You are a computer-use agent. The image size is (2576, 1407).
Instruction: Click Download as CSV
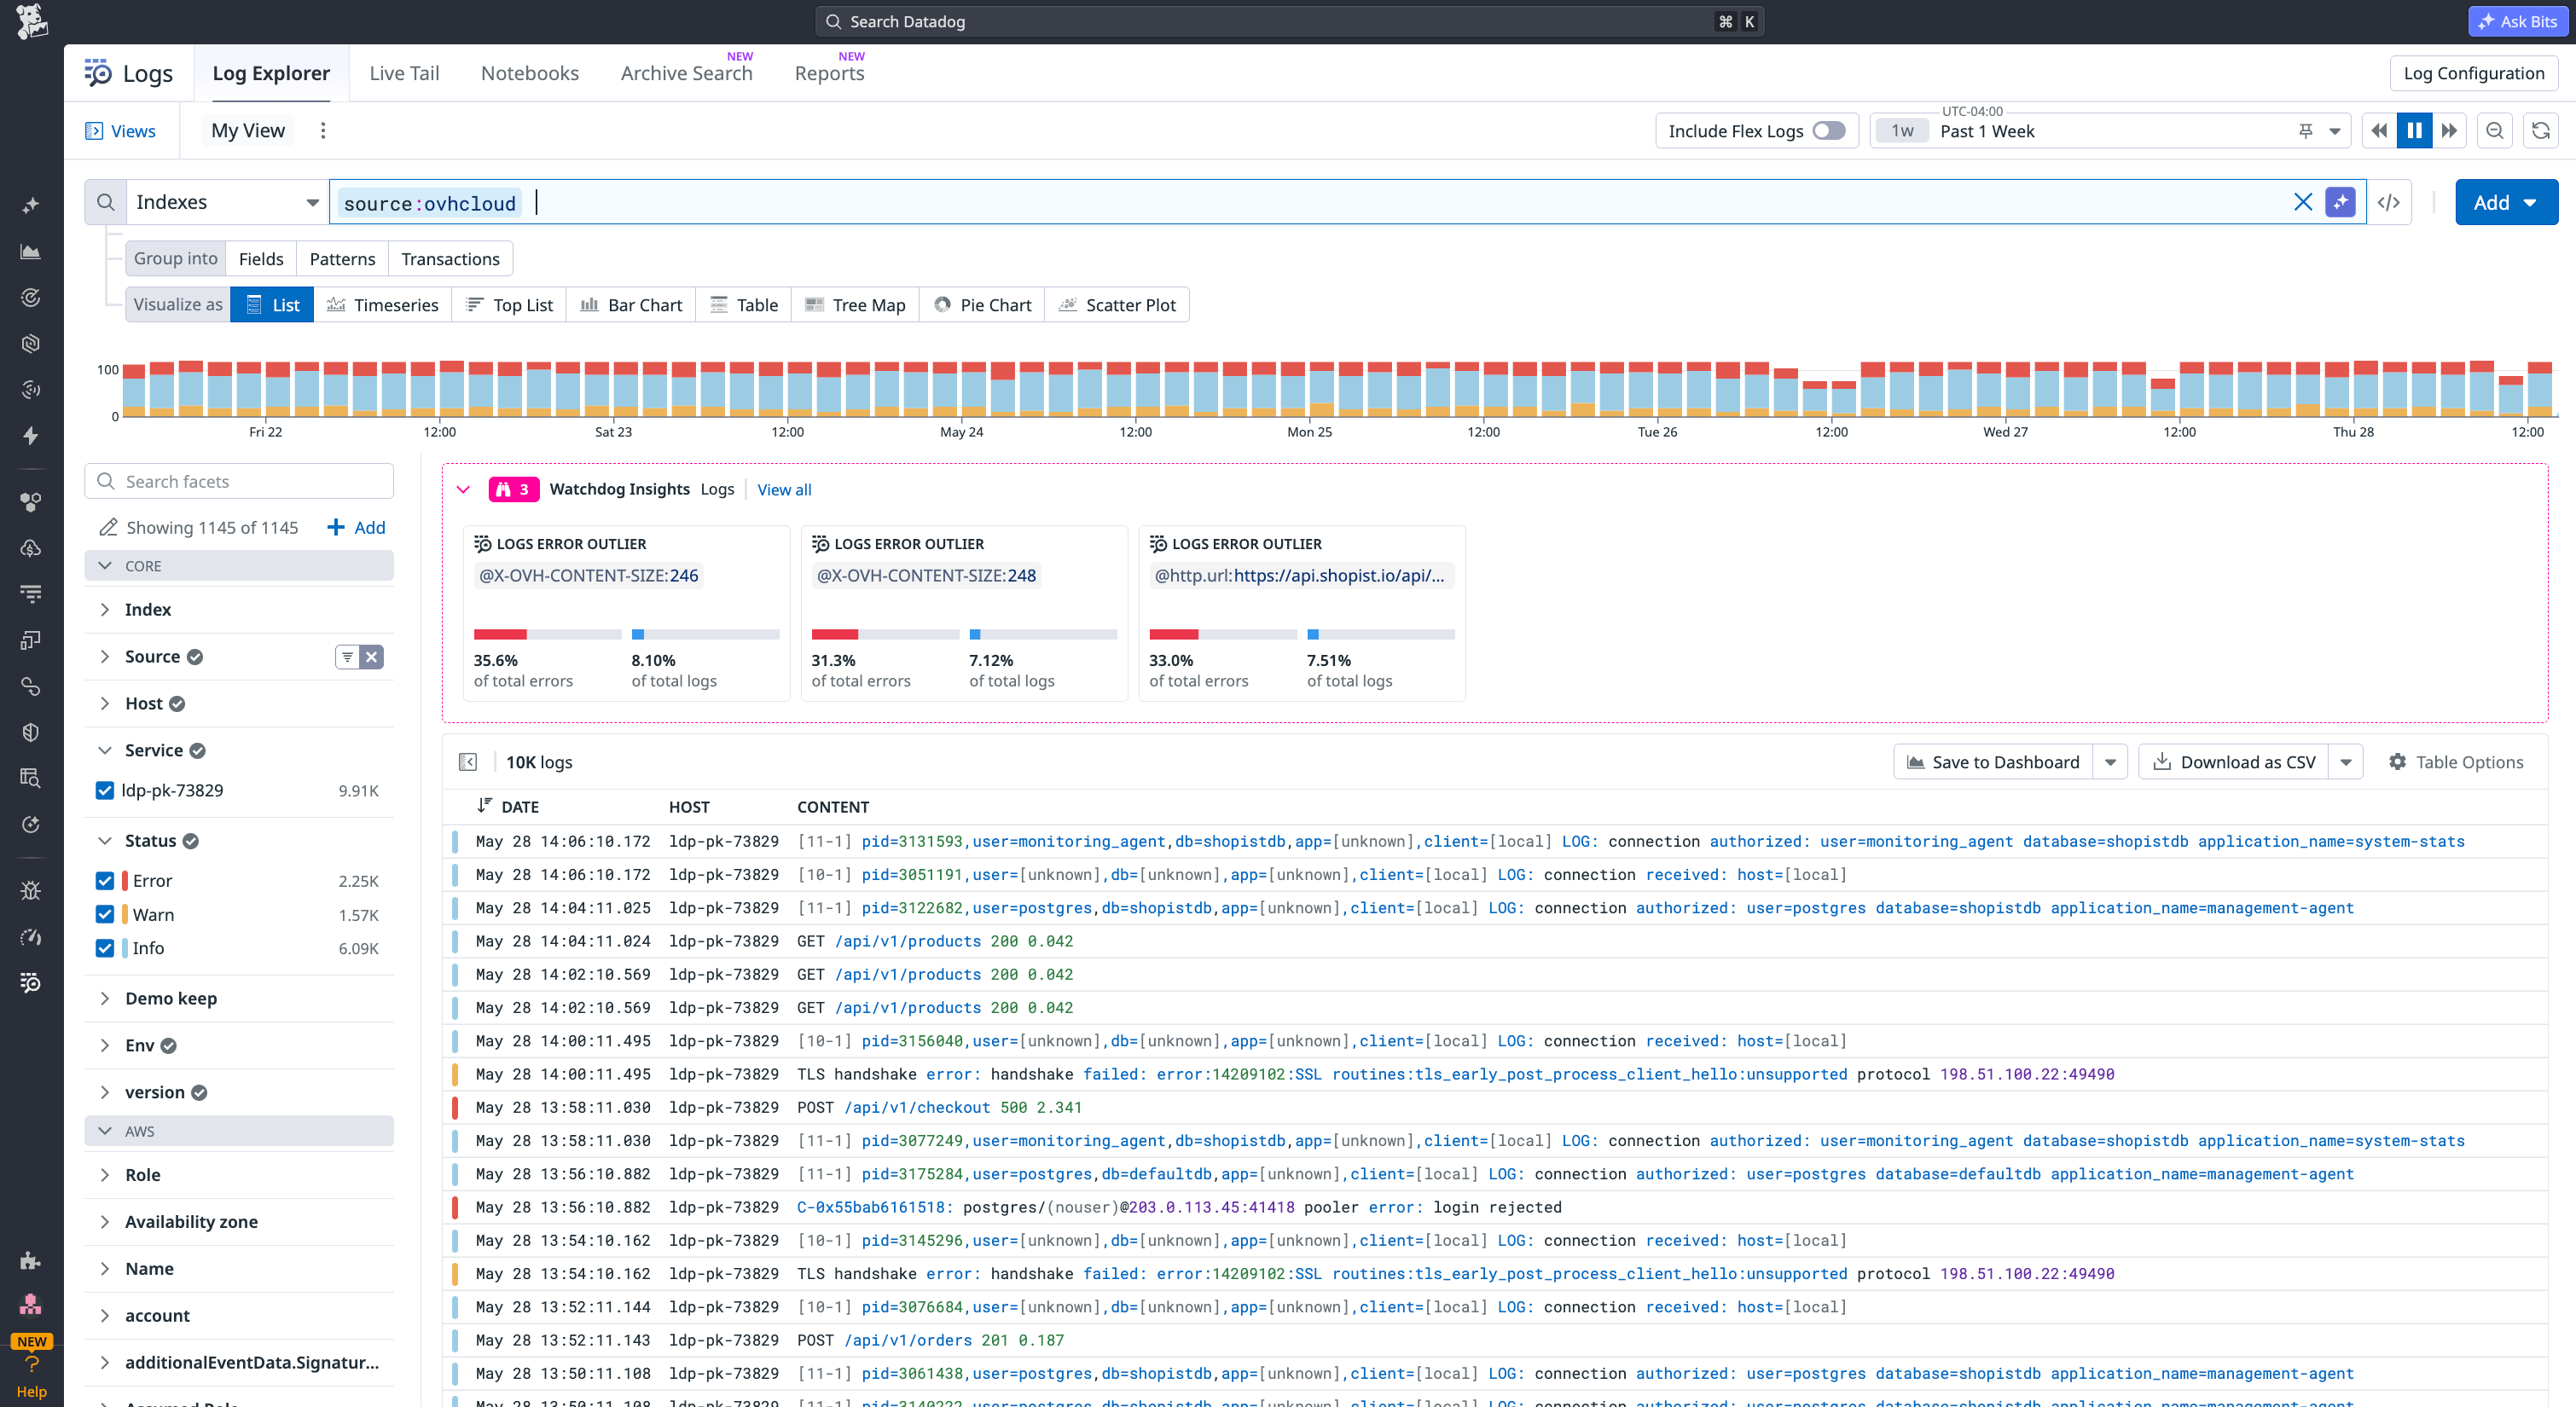(x=2234, y=762)
